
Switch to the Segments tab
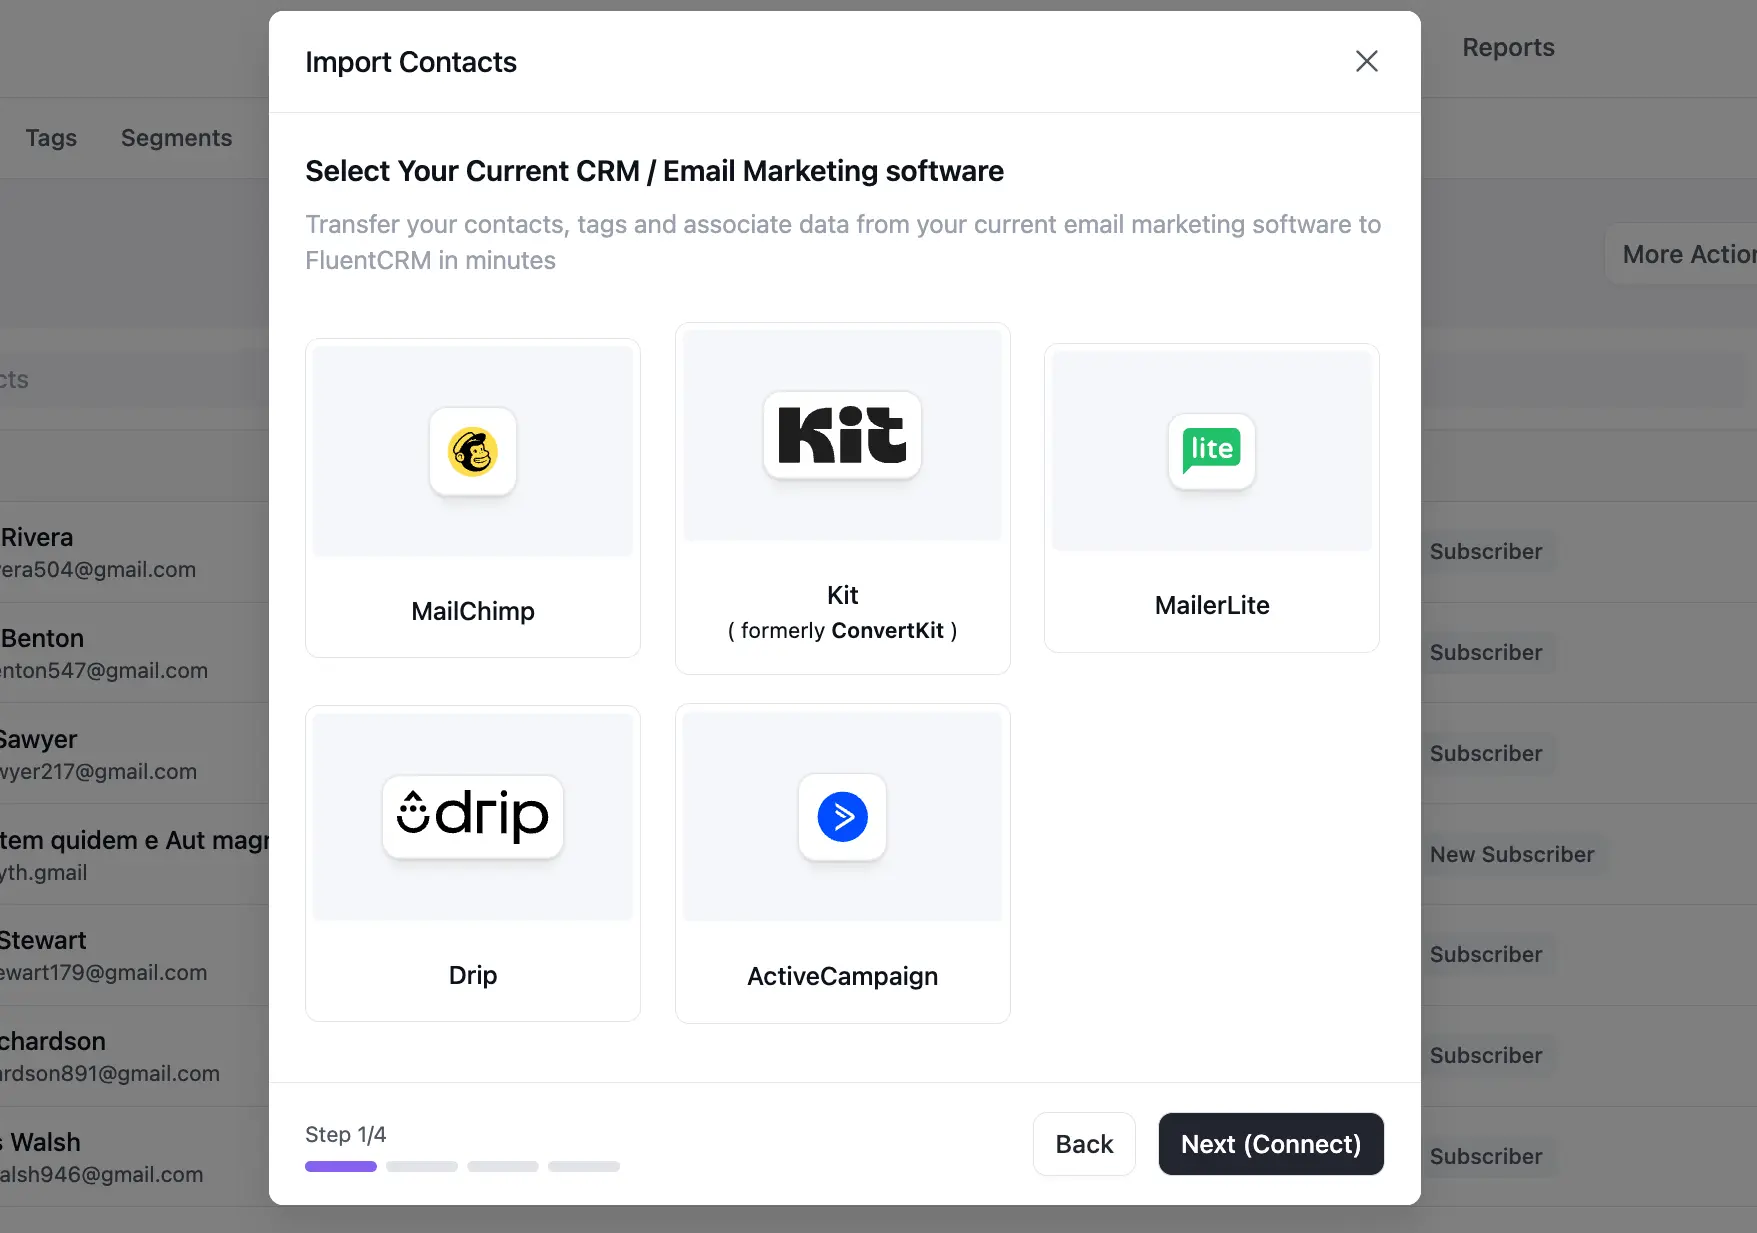click(x=176, y=138)
